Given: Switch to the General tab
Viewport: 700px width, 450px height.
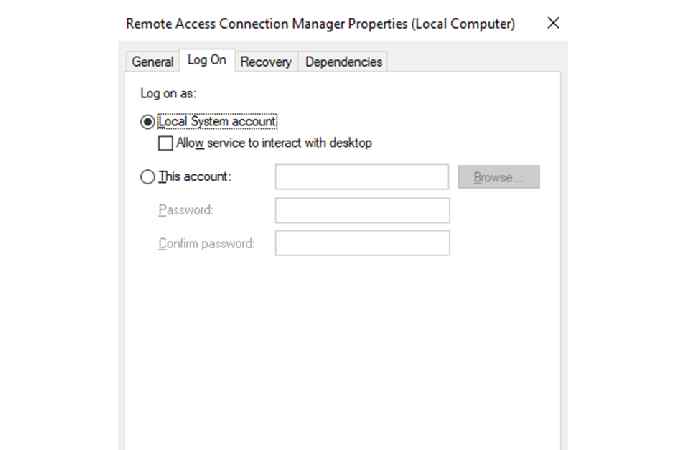Looking at the screenshot, I should coord(152,62).
